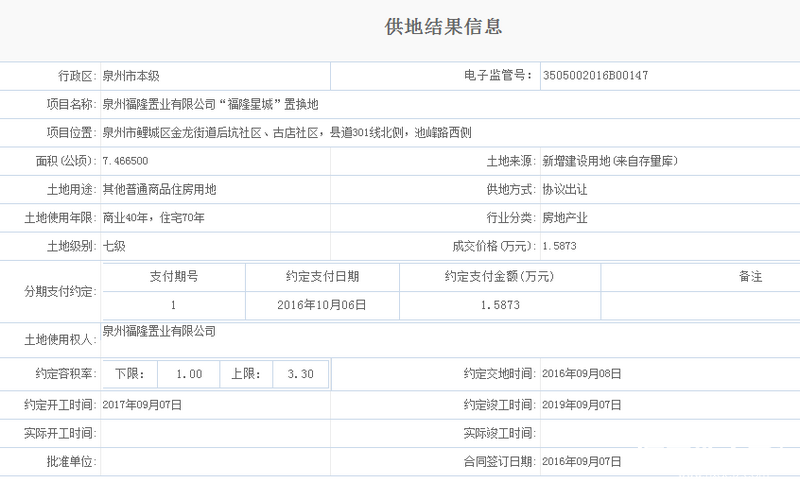This screenshot has height=483, width=800.
Task: Click the project location text starting 泉州市鲤城区金龙街道
Action: pos(287,133)
